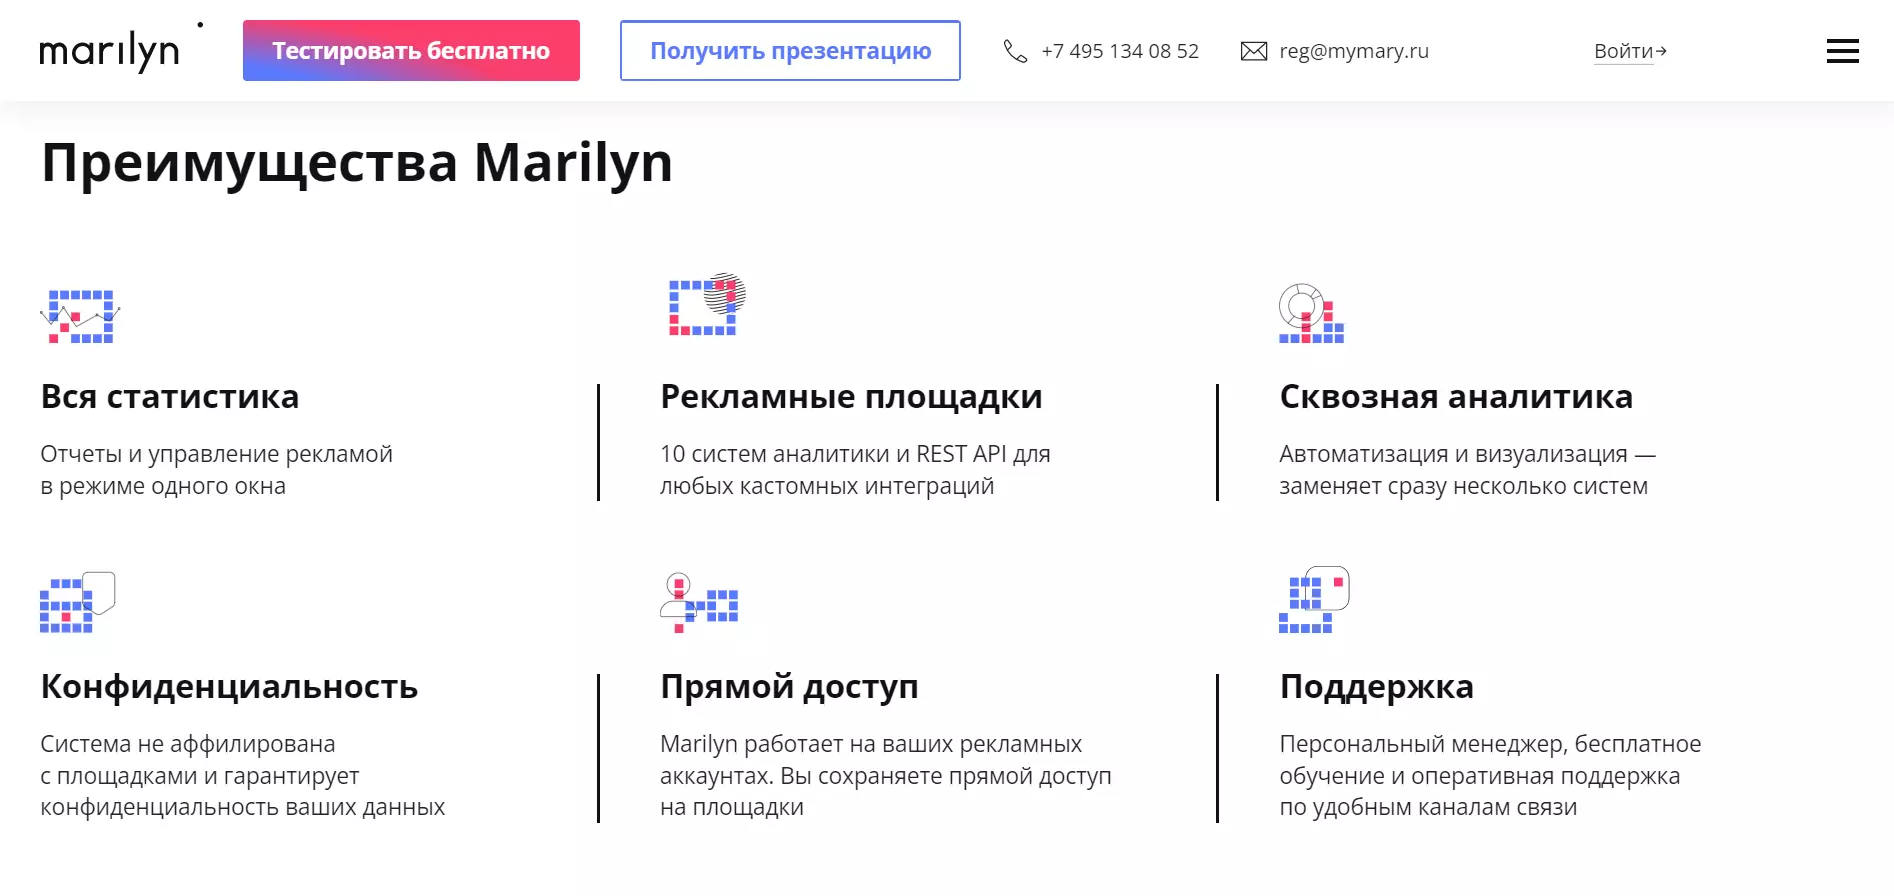The height and width of the screenshot is (896, 1894).
Task: Click the Войти login link
Action: [1630, 51]
